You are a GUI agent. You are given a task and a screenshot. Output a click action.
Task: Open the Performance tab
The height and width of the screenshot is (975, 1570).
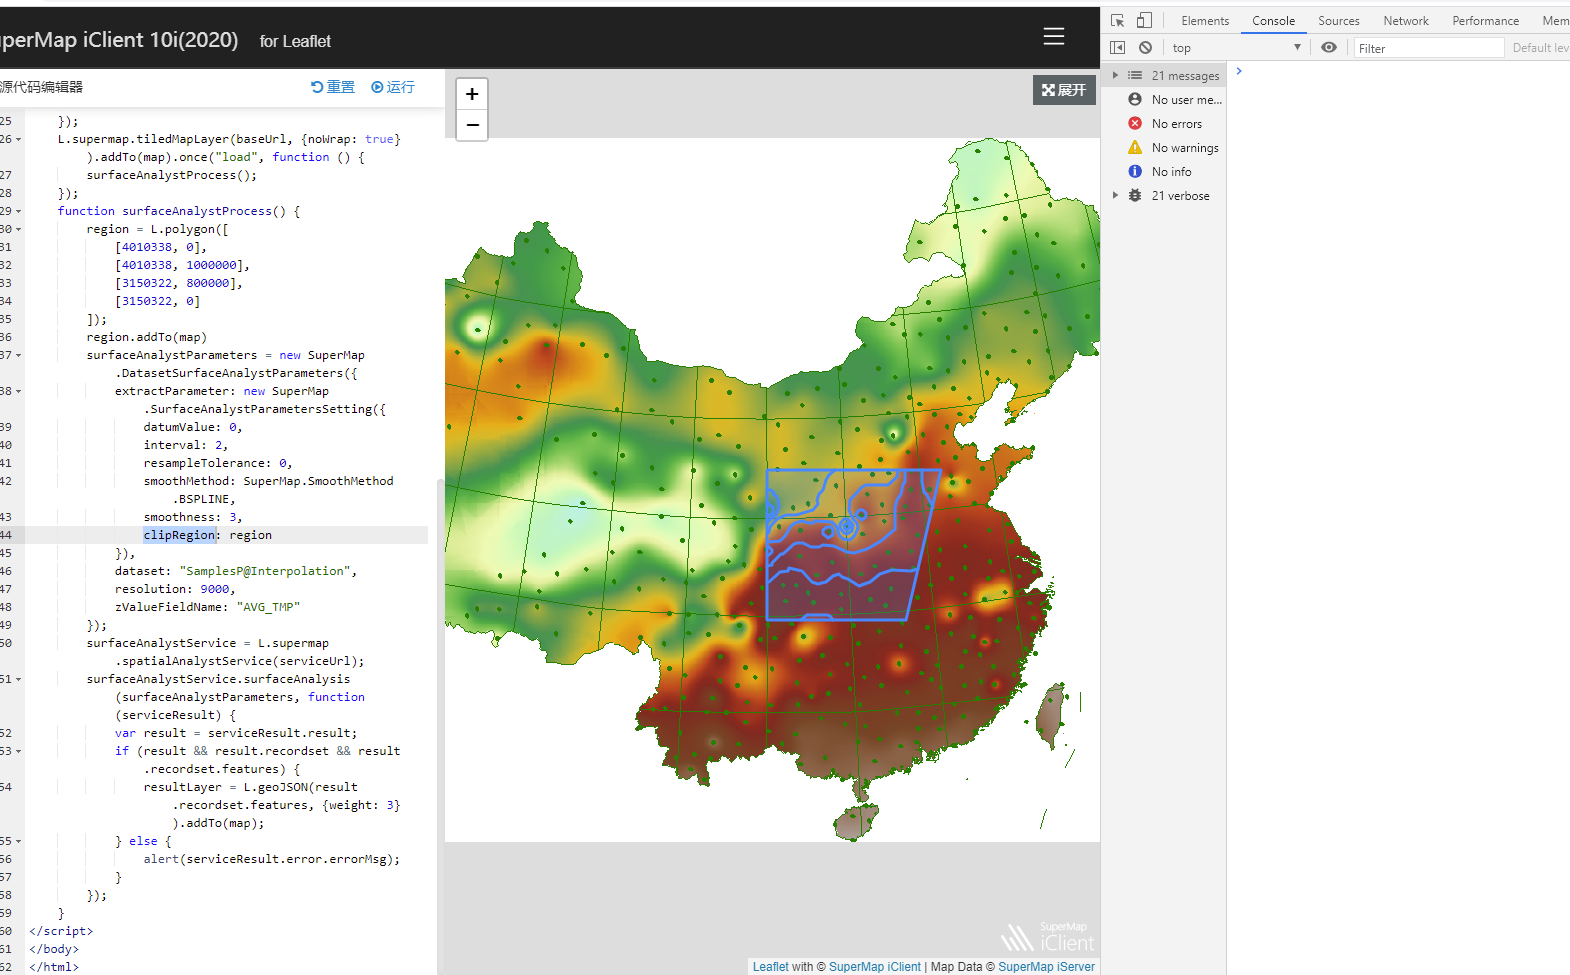[1485, 20]
